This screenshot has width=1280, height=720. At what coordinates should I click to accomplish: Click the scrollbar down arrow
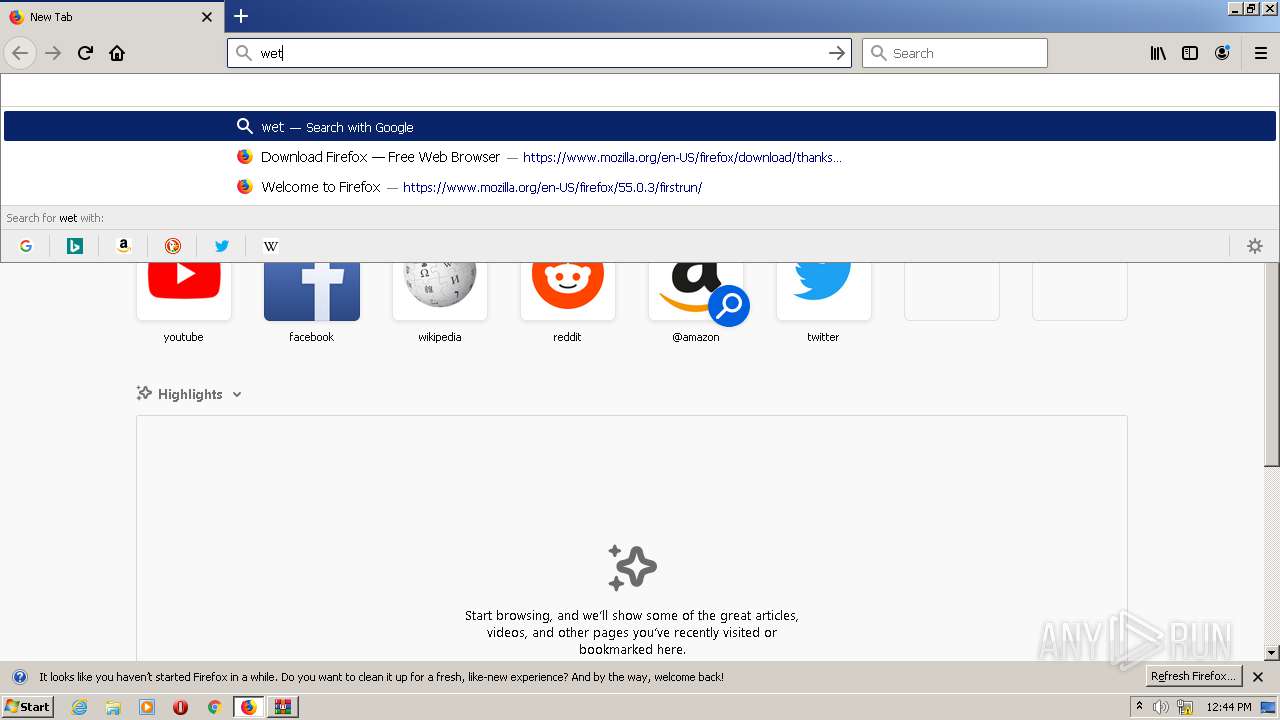click(x=1272, y=653)
